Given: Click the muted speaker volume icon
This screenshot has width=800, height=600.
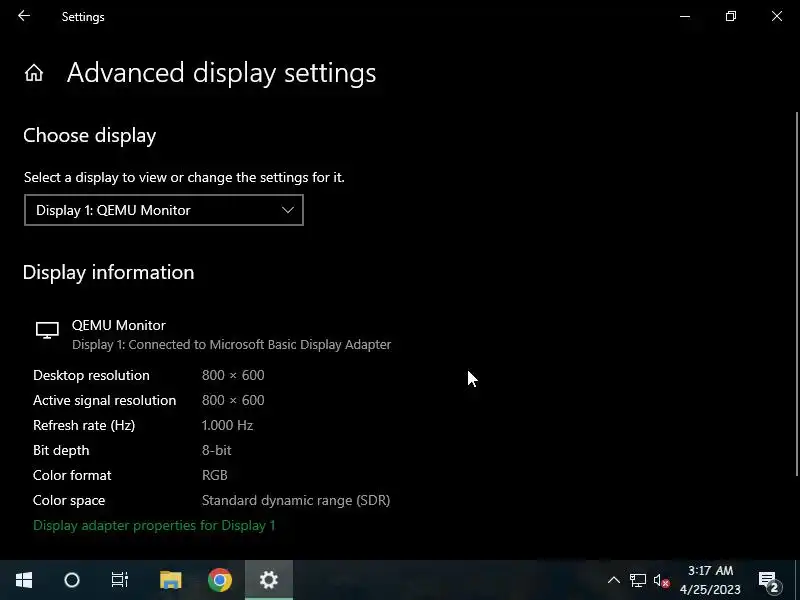Looking at the screenshot, I should pos(662,581).
